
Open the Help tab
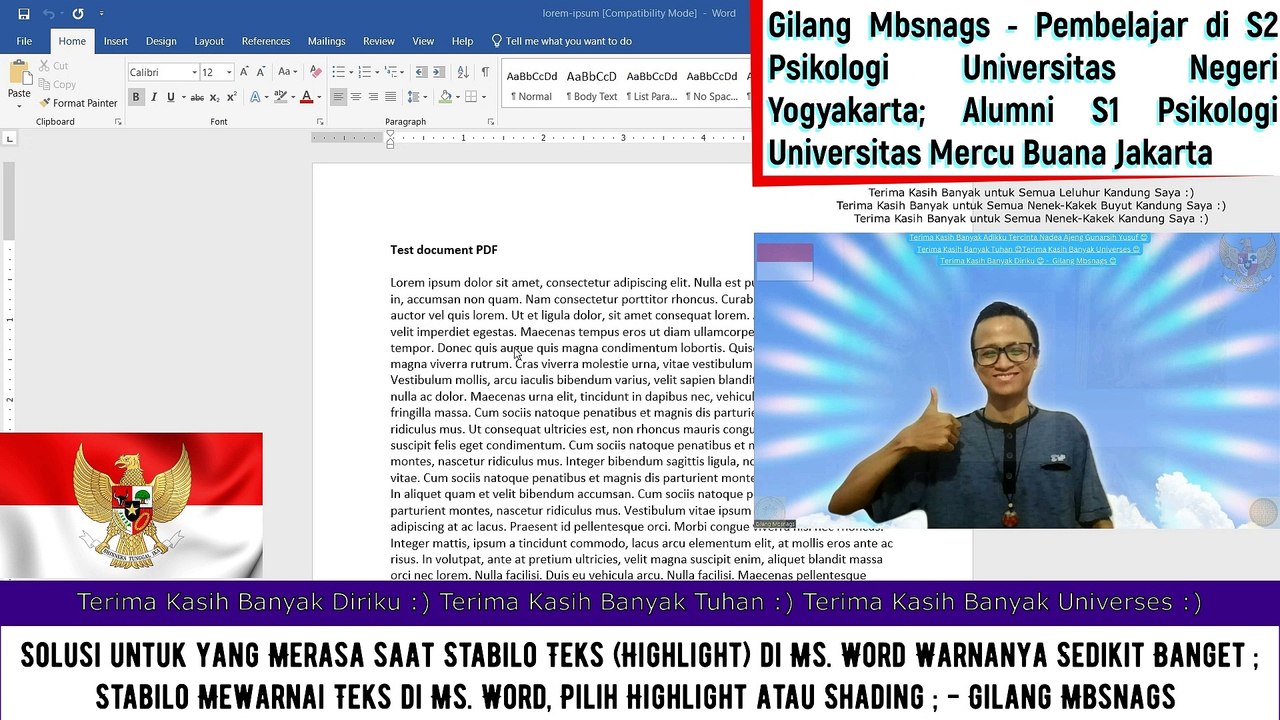462,41
